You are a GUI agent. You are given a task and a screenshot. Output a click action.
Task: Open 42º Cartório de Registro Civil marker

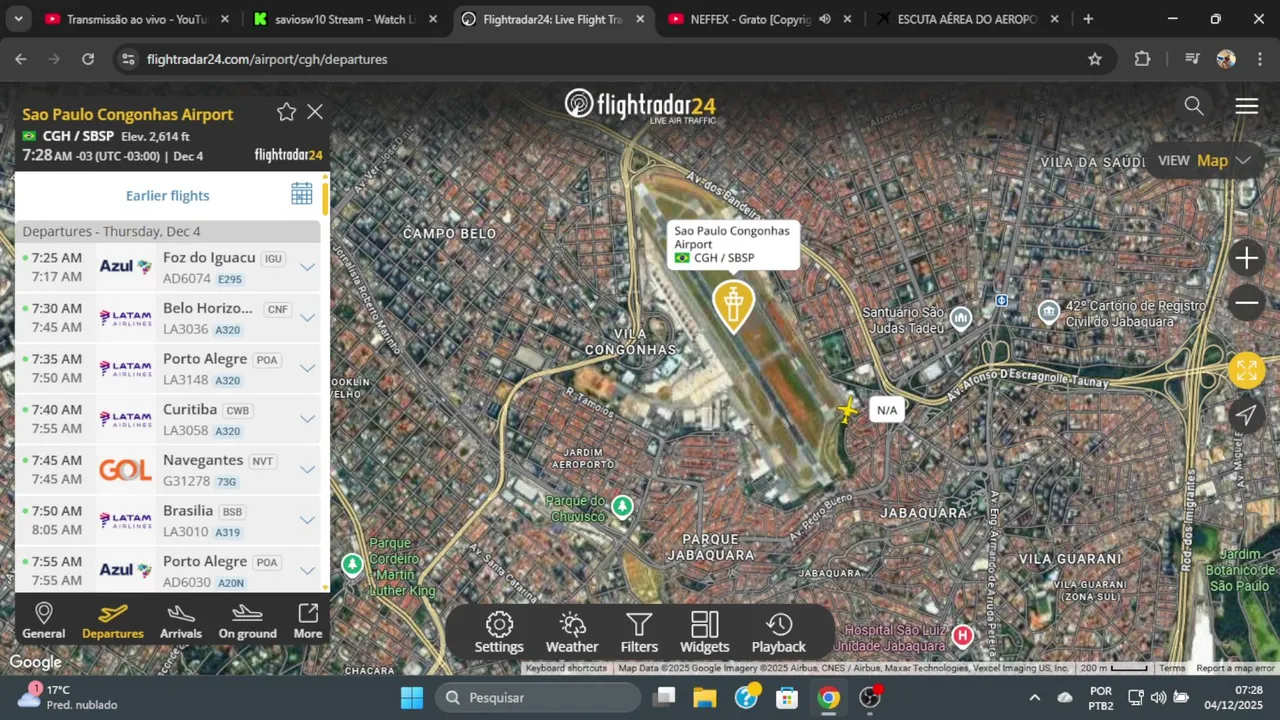(1048, 313)
